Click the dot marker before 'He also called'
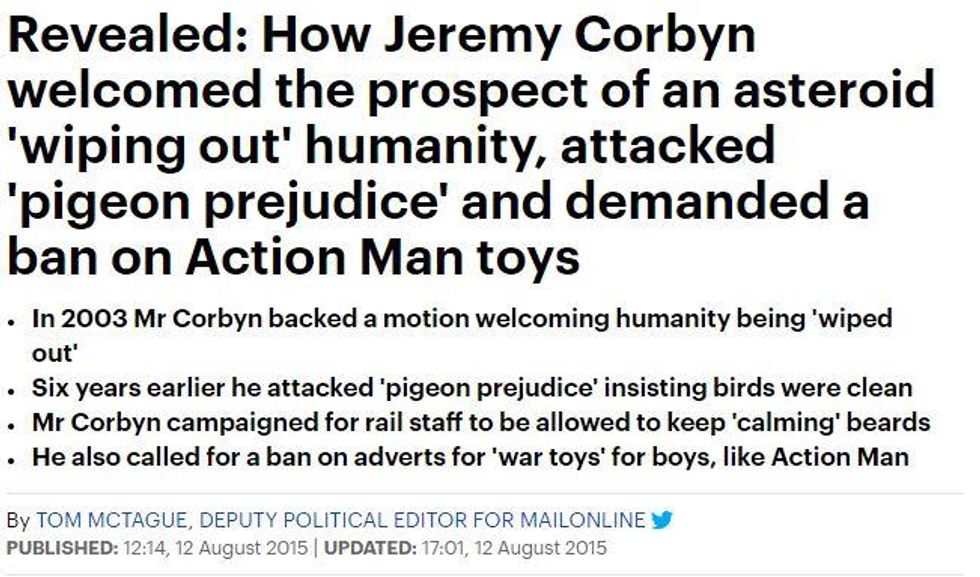The width and height of the screenshot is (980, 577). pos(11,461)
